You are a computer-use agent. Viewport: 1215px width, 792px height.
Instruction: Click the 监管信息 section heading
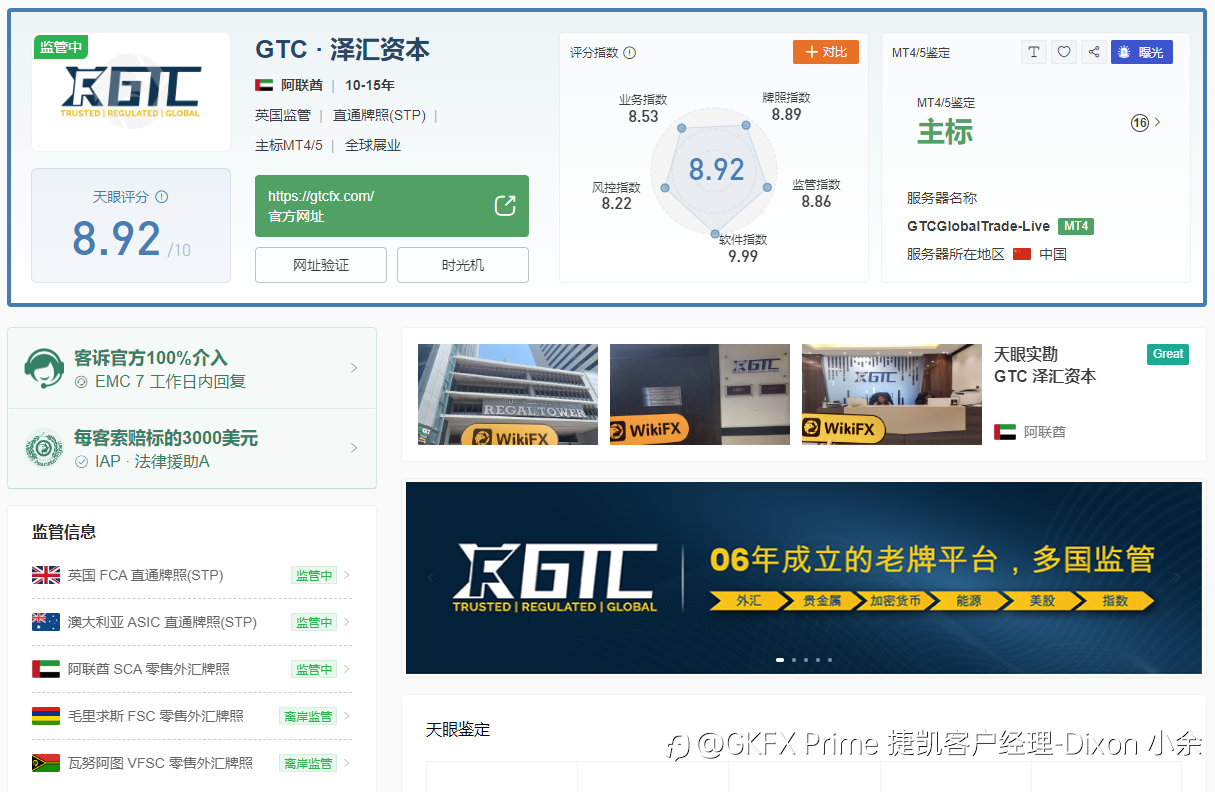click(64, 532)
